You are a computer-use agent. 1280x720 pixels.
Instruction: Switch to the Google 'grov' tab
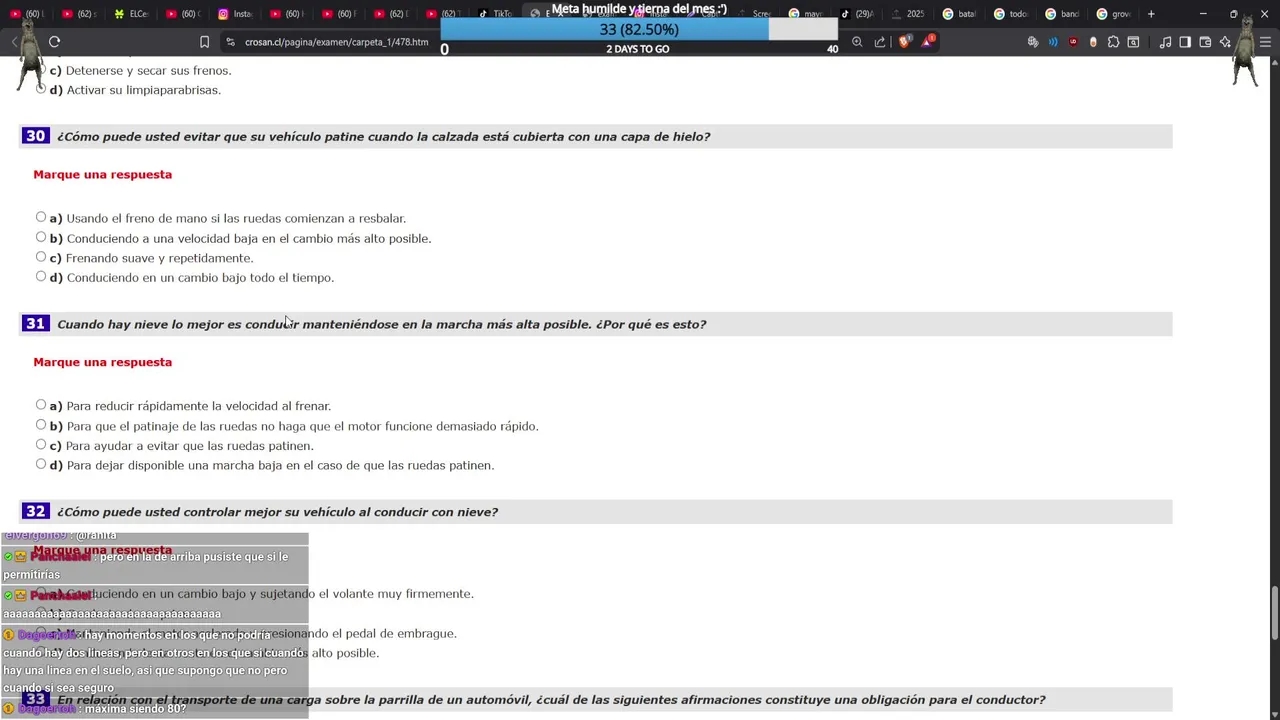point(1116,14)
